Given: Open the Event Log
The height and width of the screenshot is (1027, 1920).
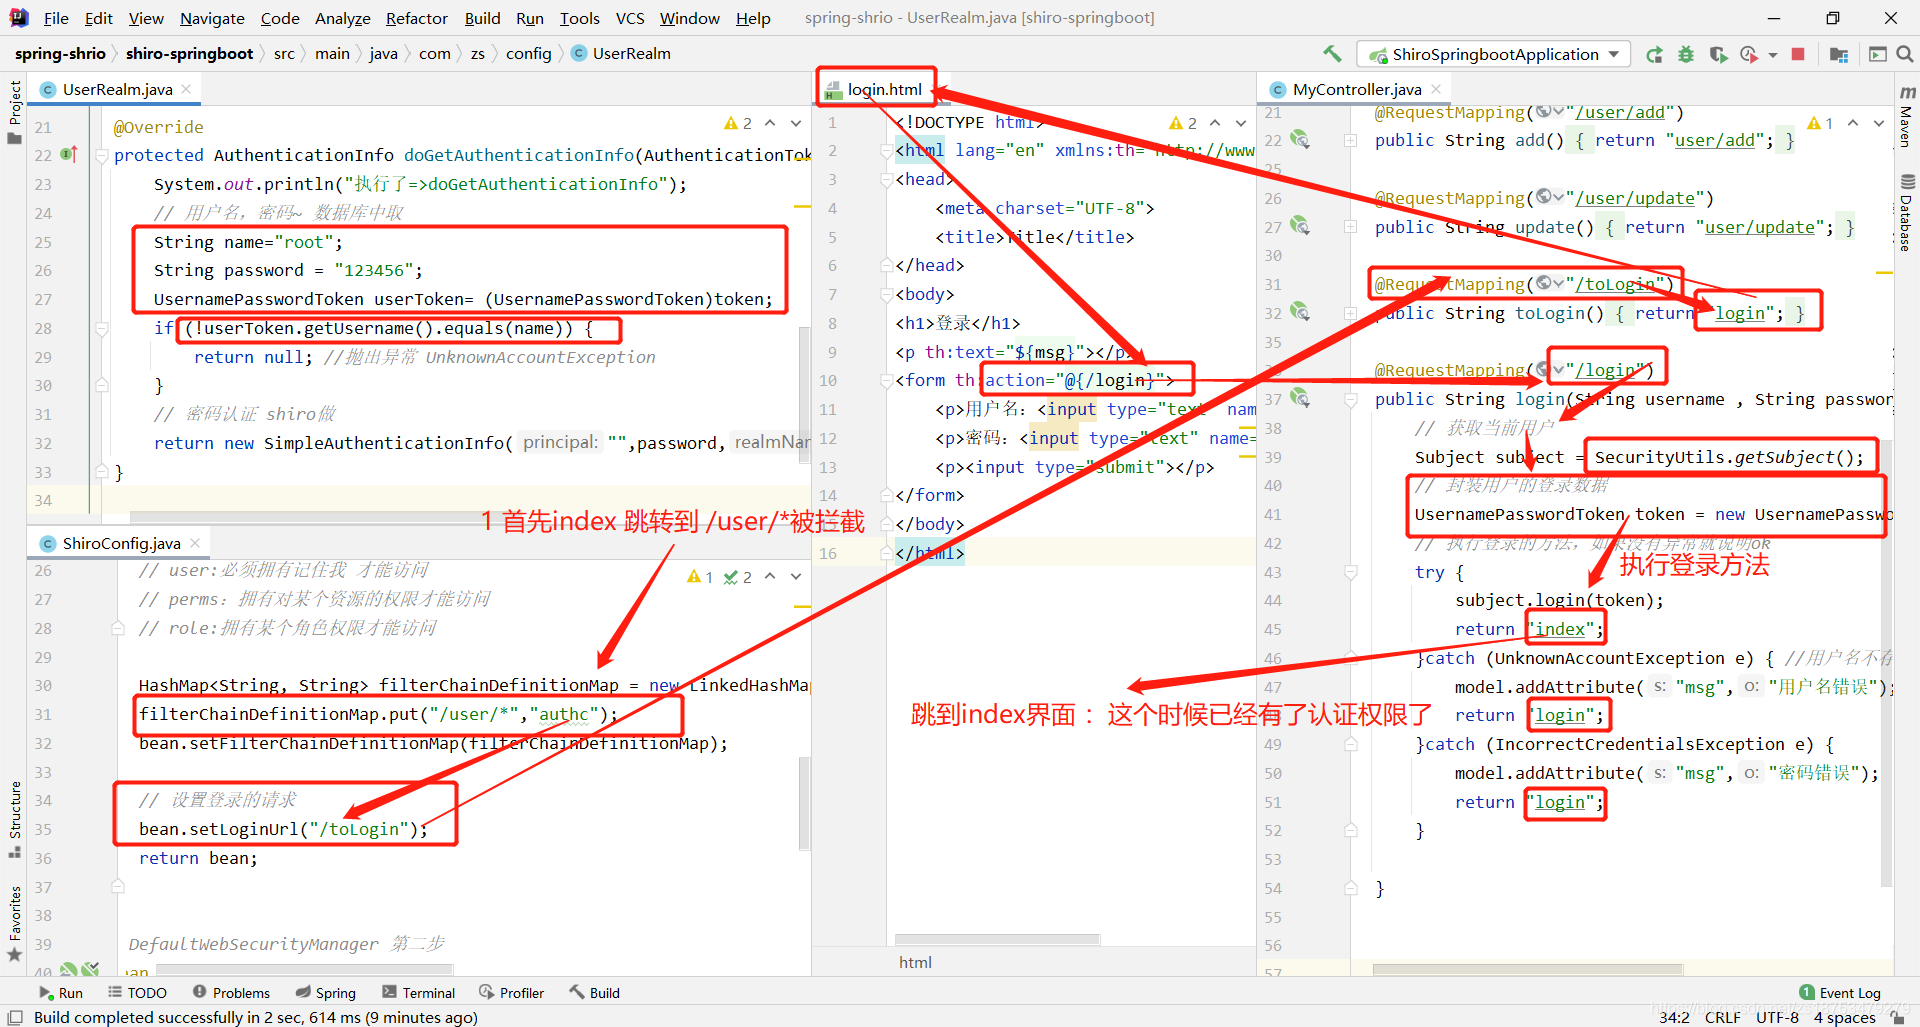Looking at the screenshot, I should point(1840,993).
